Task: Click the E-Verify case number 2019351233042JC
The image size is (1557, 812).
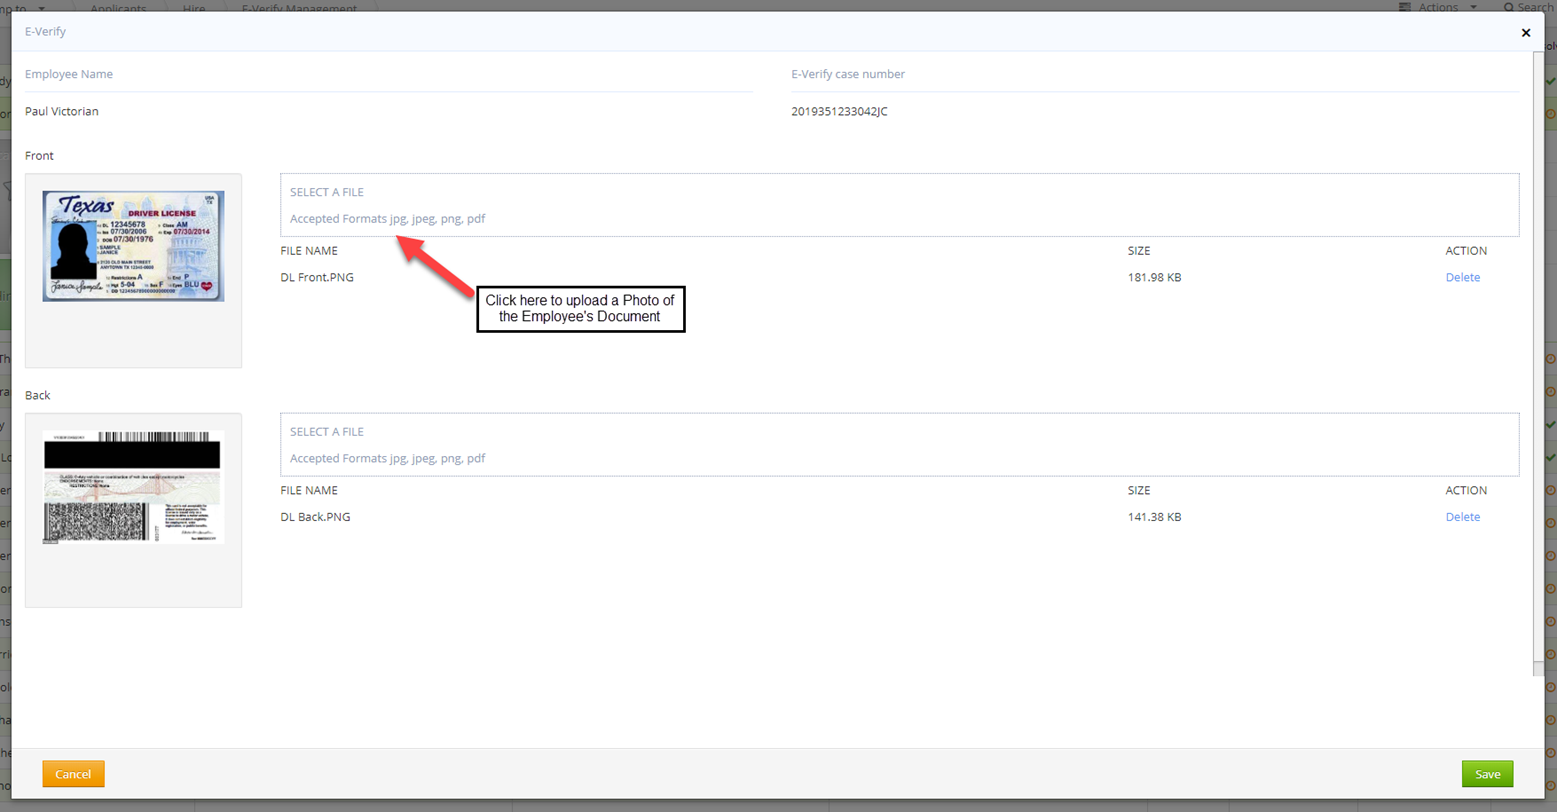Action: 839,112
